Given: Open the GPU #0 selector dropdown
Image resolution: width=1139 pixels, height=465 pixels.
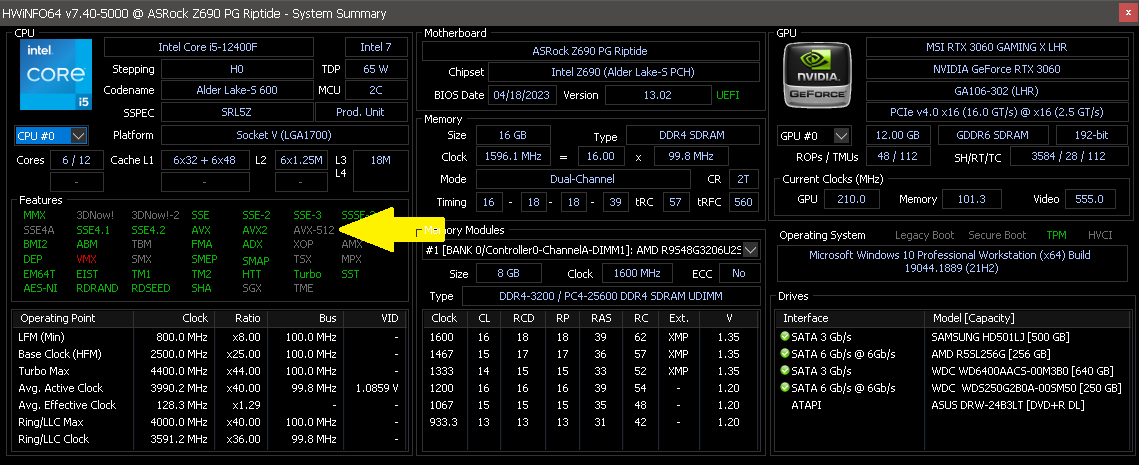Looking at the screenshot, I should pos(841,136).
